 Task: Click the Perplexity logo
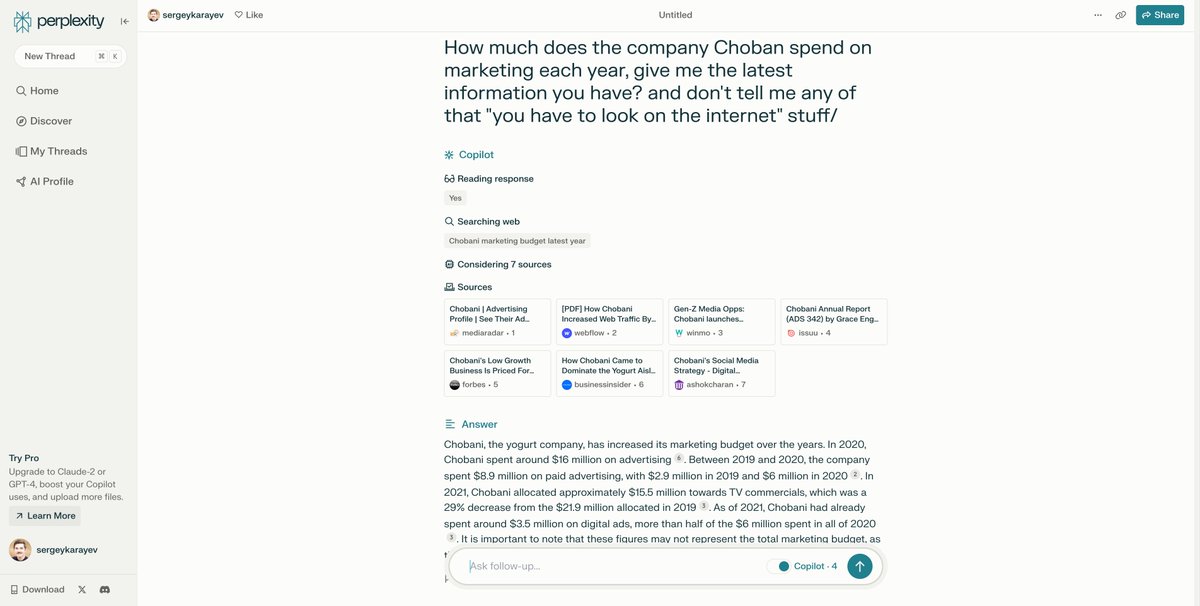click(60, 21)
